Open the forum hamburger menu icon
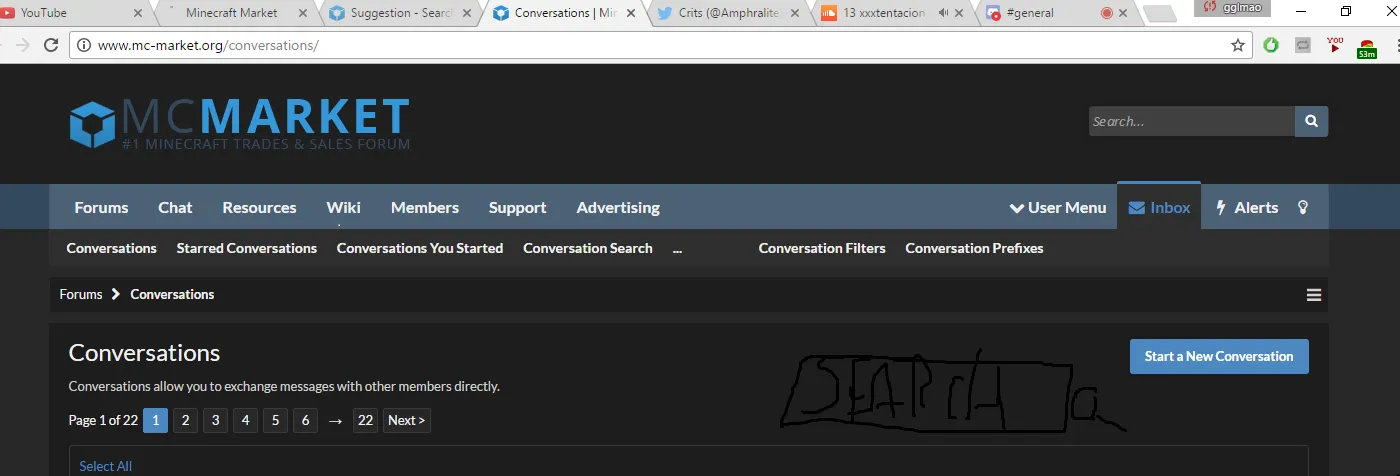This screenshot has width=1400, height=476. click(1314, 294)
